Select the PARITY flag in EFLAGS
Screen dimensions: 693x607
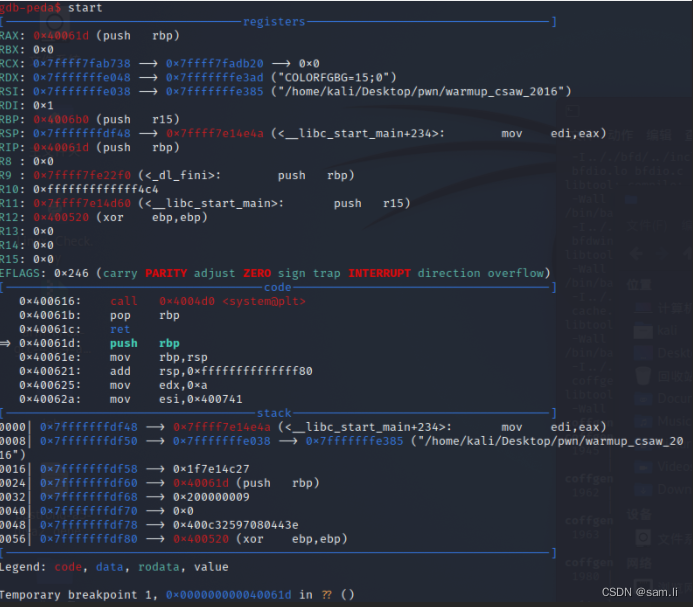point(166,273)
